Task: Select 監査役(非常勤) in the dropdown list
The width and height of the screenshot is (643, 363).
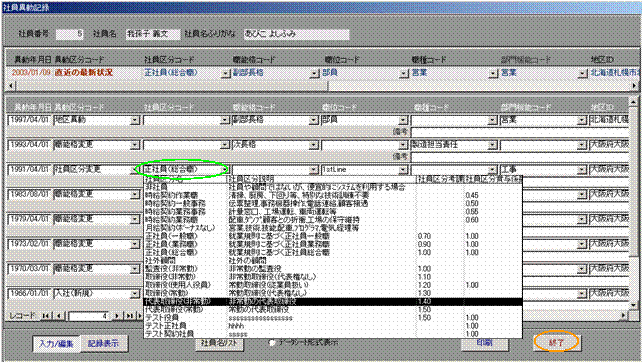Action: [x=333, y=269]
